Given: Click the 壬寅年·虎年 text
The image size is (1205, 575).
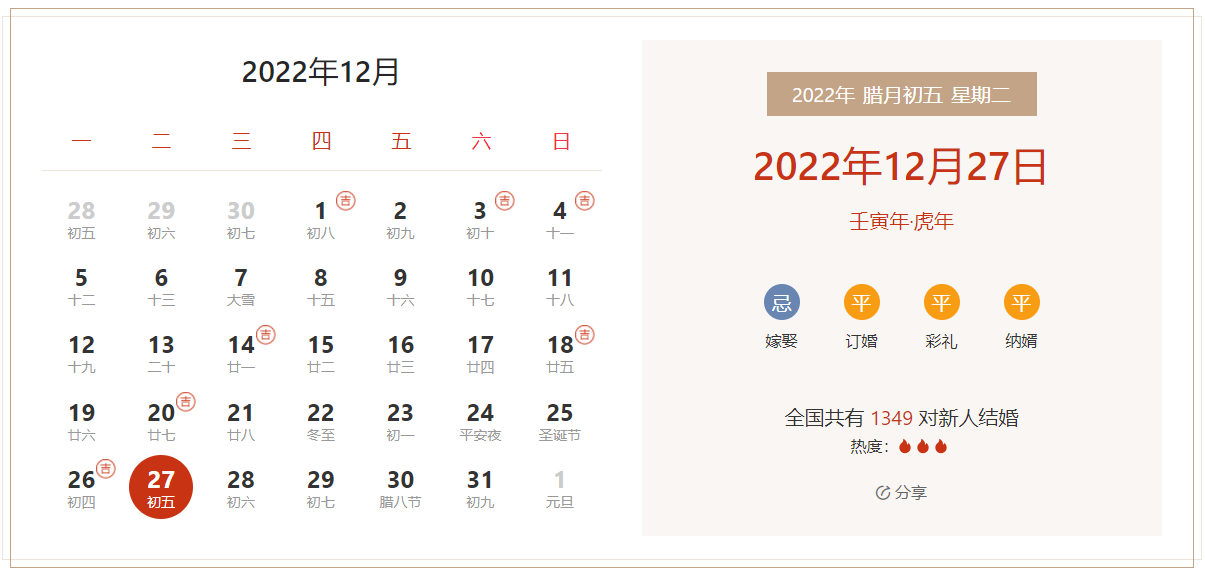Looking at the screenshot, I should (902, 222).
